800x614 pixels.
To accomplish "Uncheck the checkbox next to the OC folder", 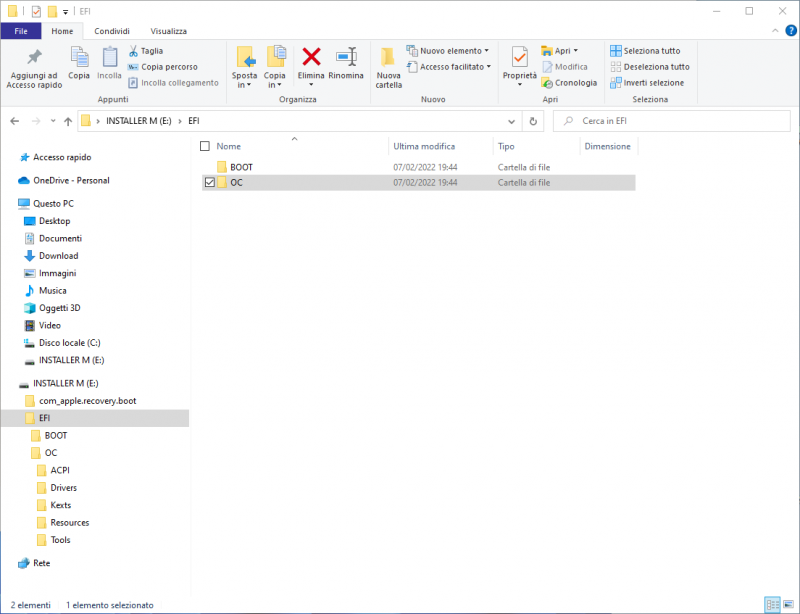I will (x=207, y=182).
